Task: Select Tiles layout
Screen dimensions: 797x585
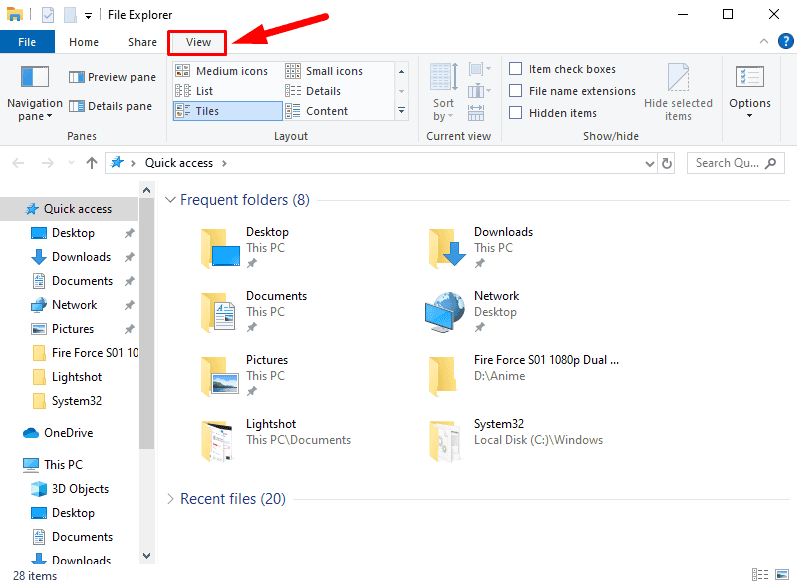Action: pos(227,111)
